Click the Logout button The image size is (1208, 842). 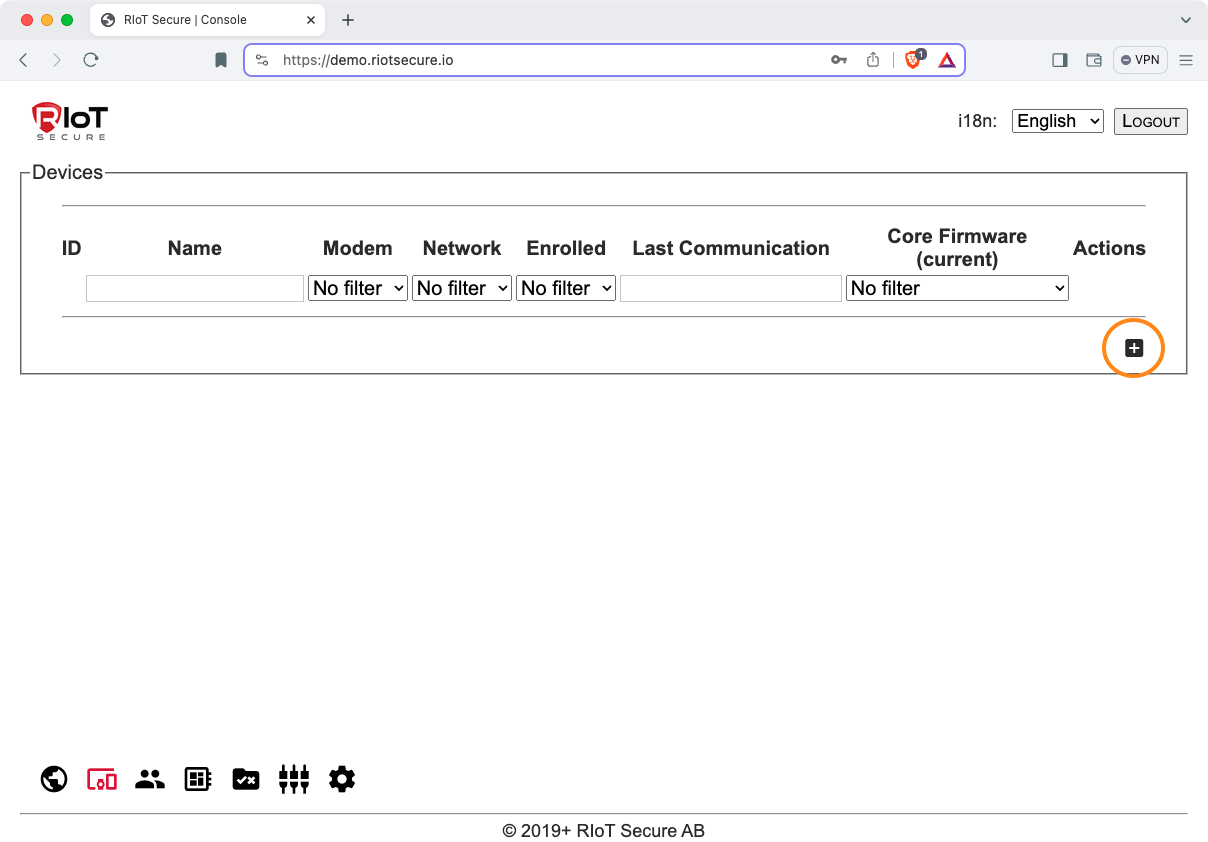[1150, 121]
